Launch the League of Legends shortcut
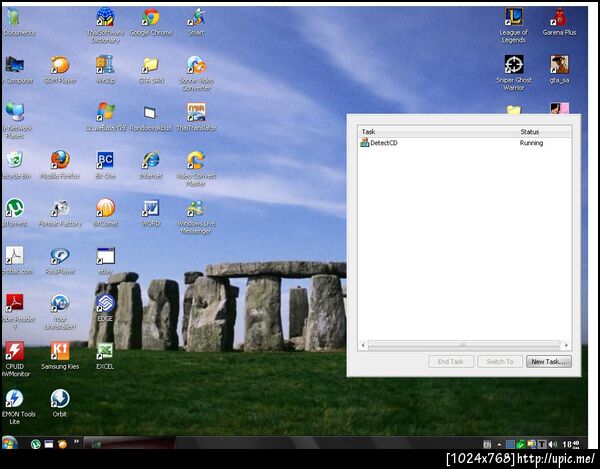Viewport: 600px width, 469px height. [x=514, y=25]
